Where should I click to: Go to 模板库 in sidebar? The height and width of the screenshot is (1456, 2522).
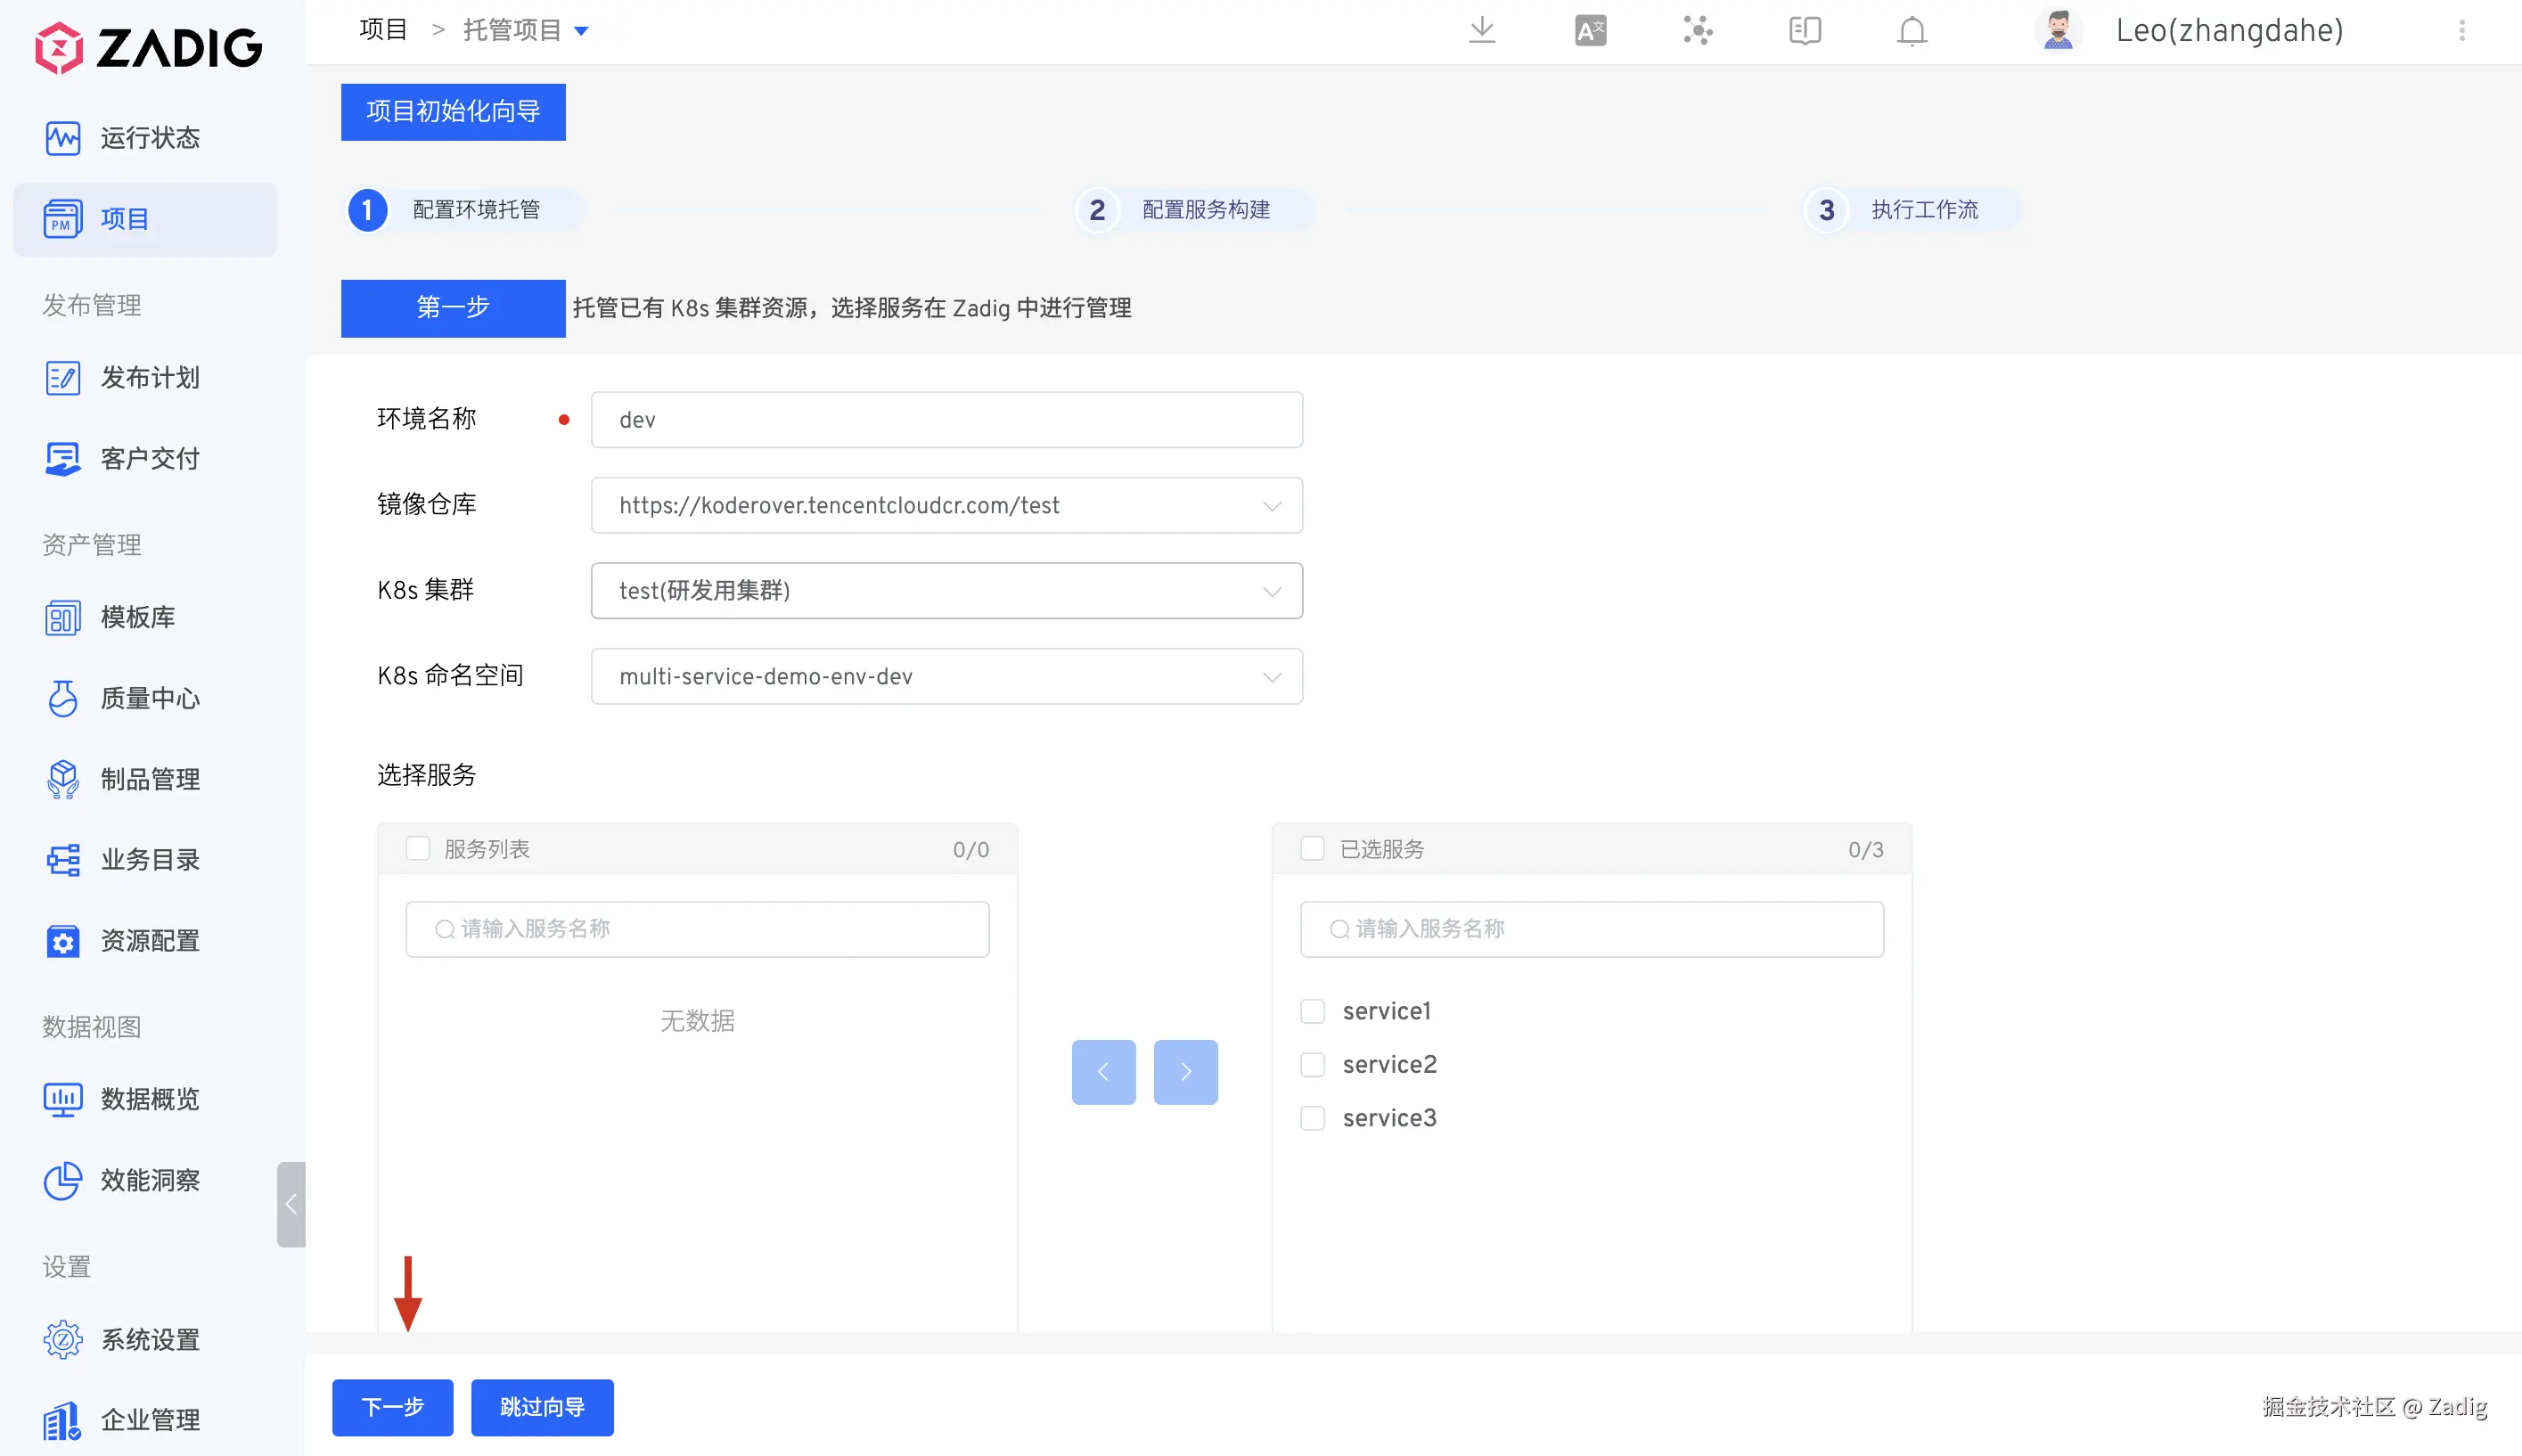137,617
